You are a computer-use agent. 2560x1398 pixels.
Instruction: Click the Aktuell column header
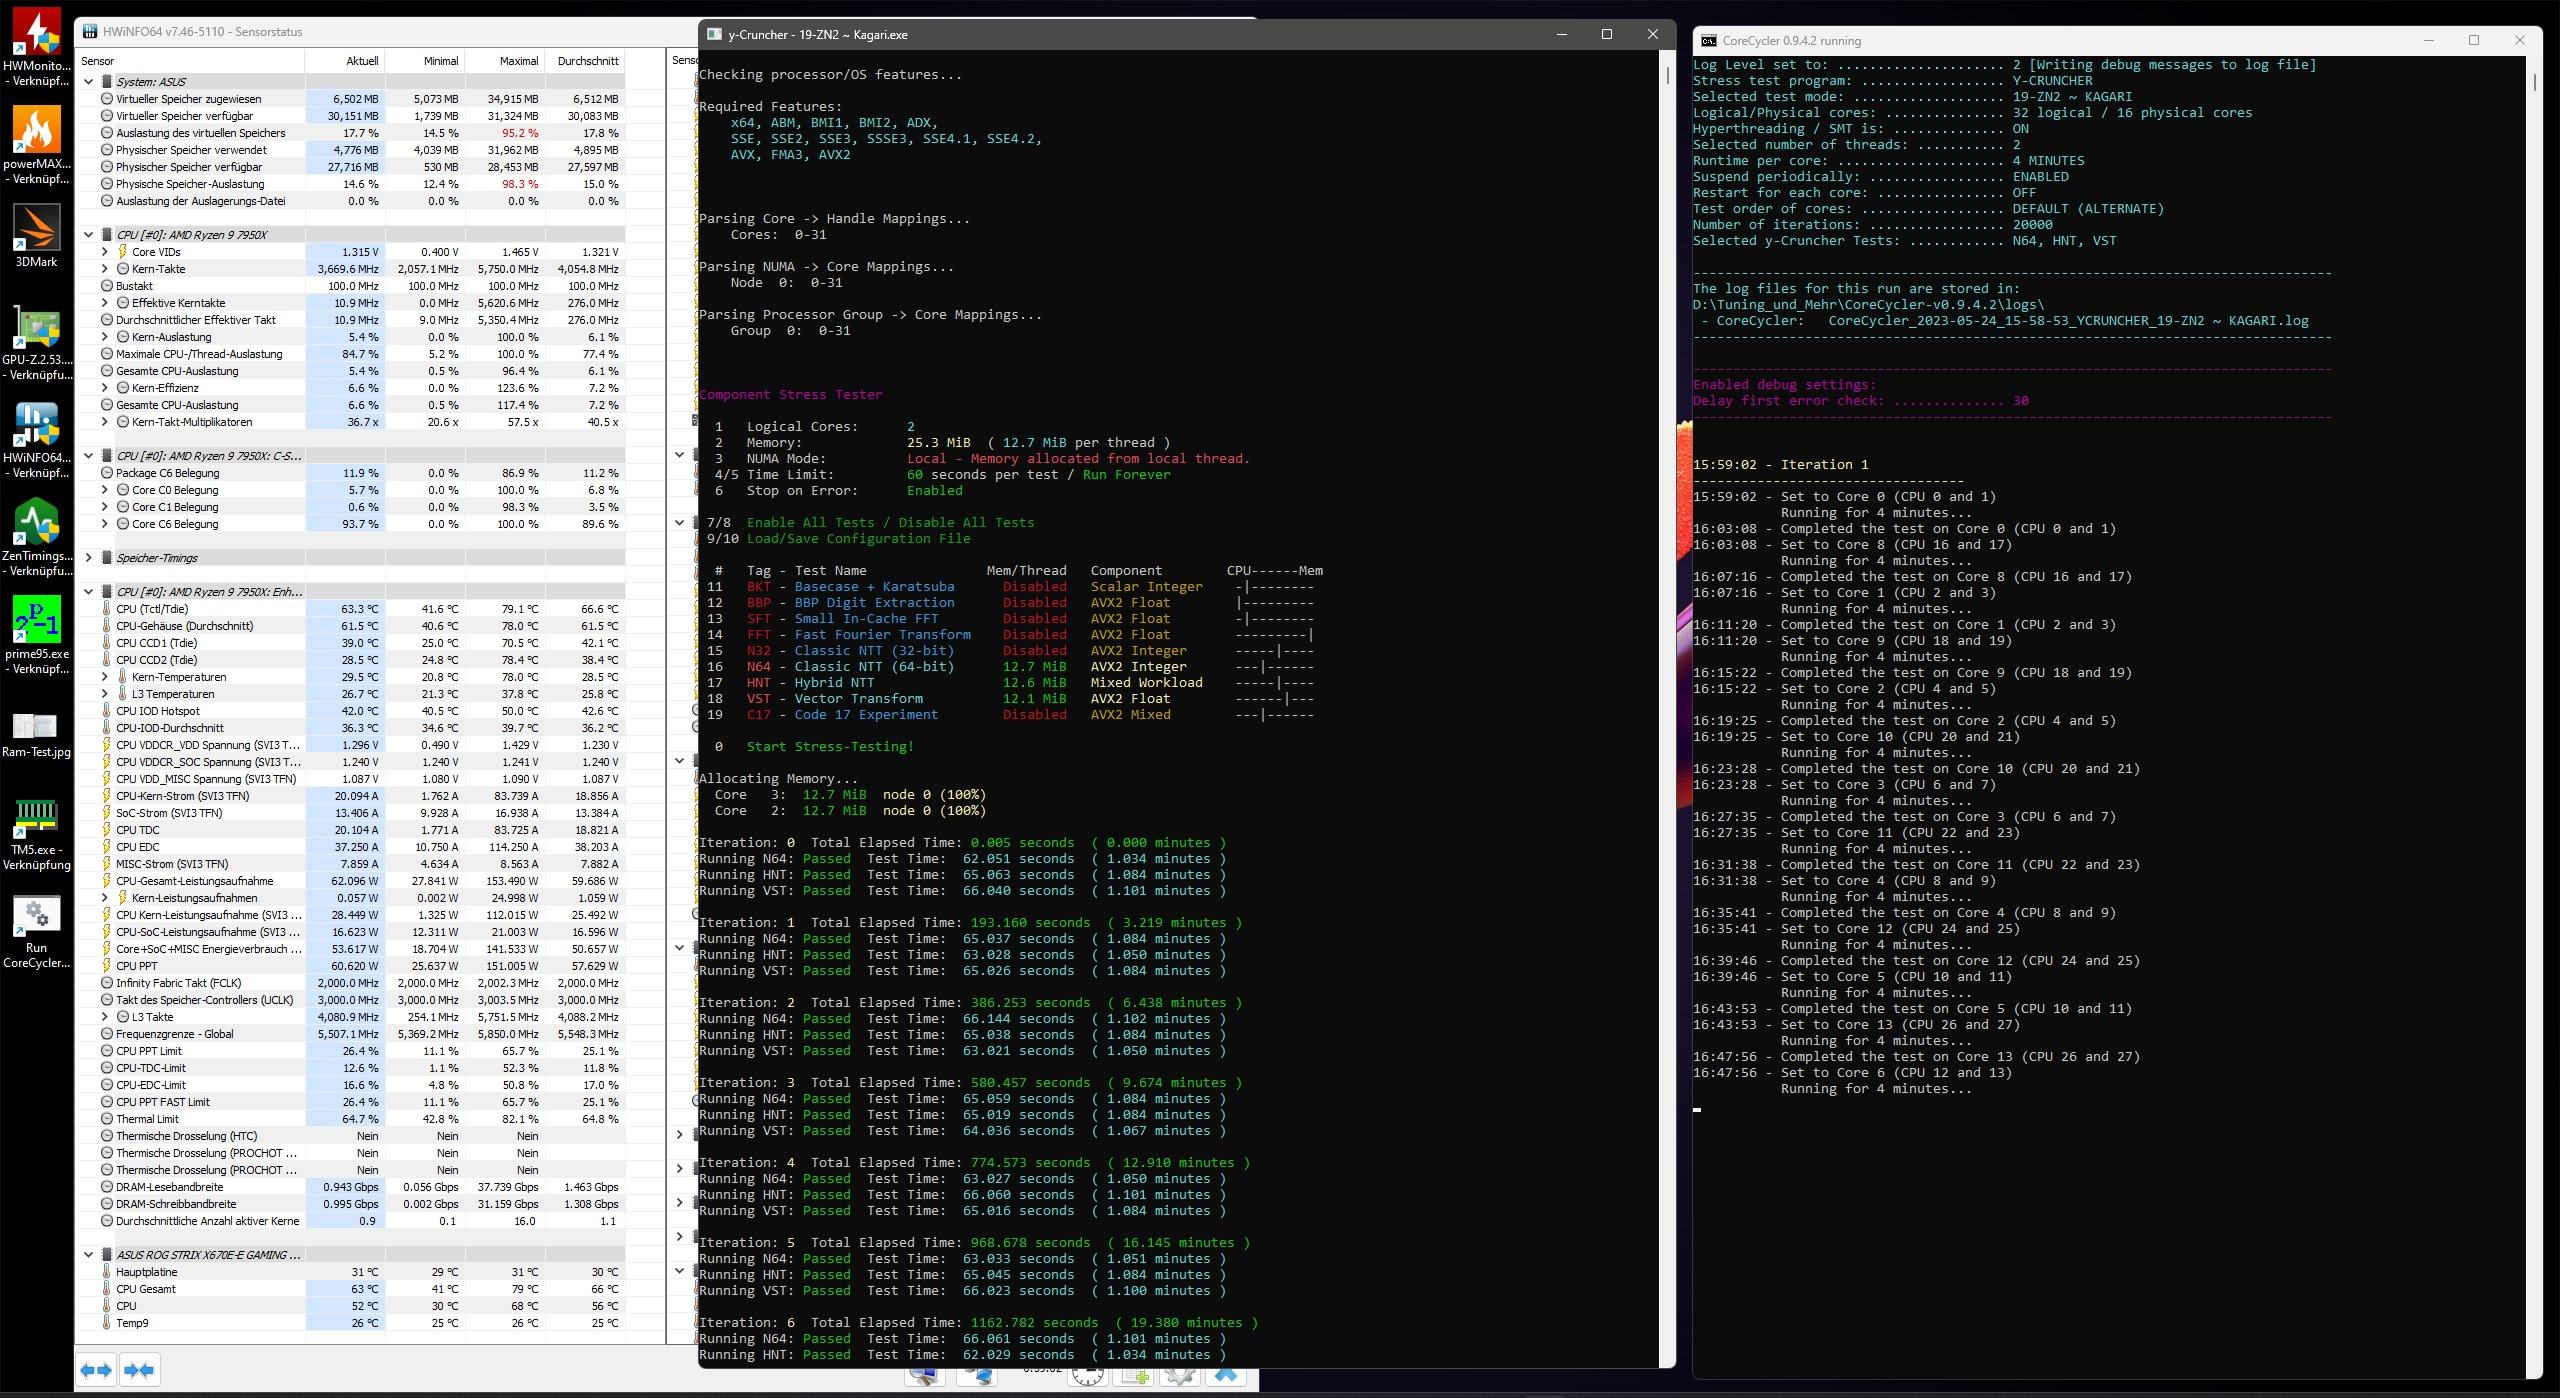362,61
